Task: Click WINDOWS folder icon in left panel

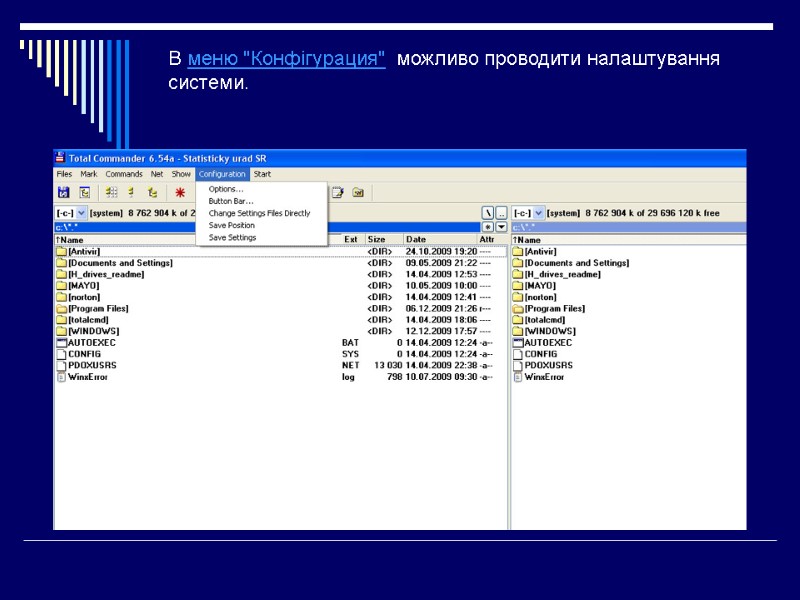Action: (x=62, y=331)
